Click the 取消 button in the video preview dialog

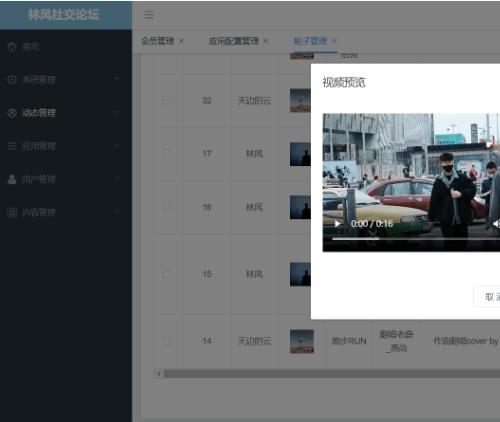pyautogui.click(x=487, y=297)
